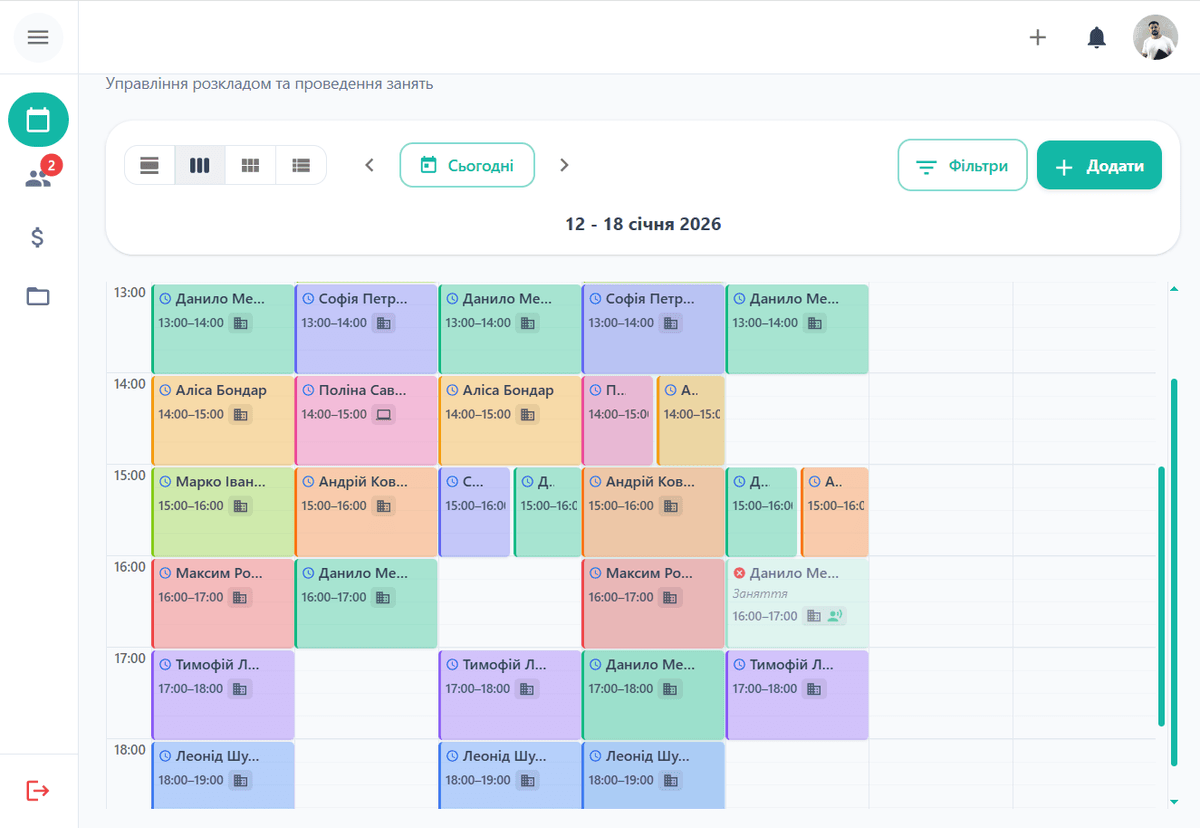Open the finances dollar icon
Image resolution: width=1200 pixels, height=828 pixels.
pyautogui.click(x=38, y=238)
